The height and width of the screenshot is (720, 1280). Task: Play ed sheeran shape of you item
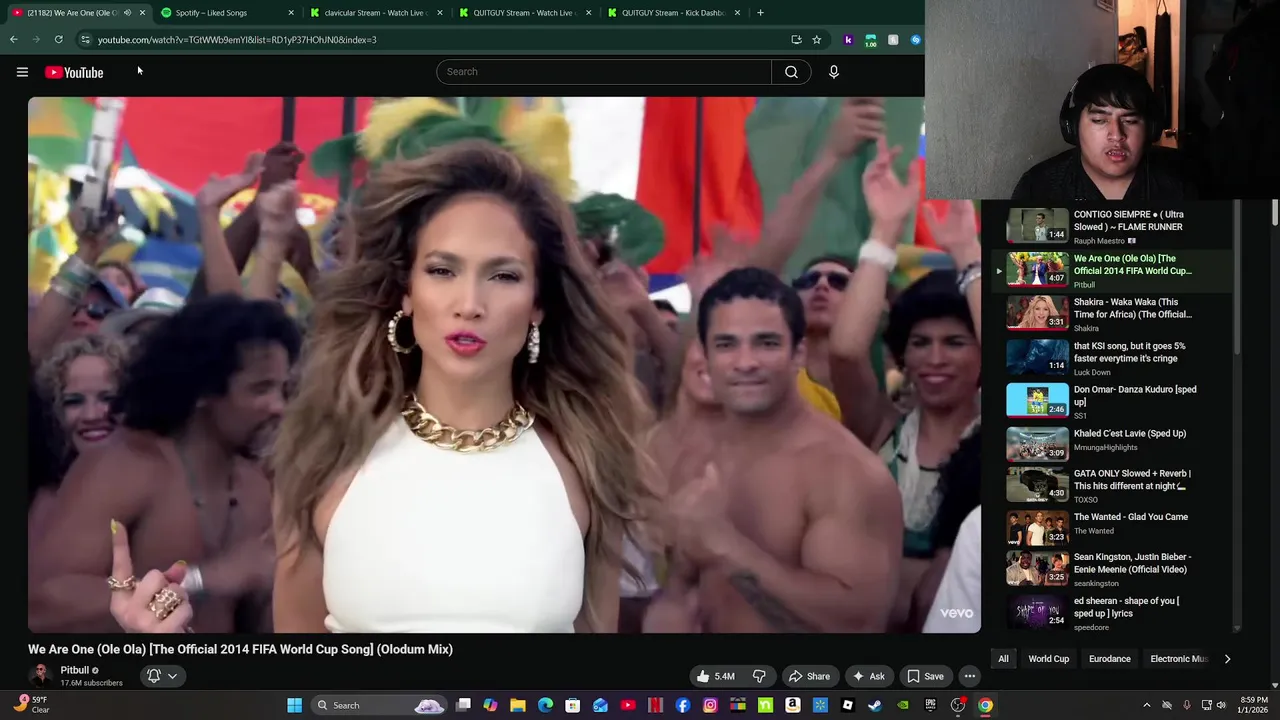1112,611
